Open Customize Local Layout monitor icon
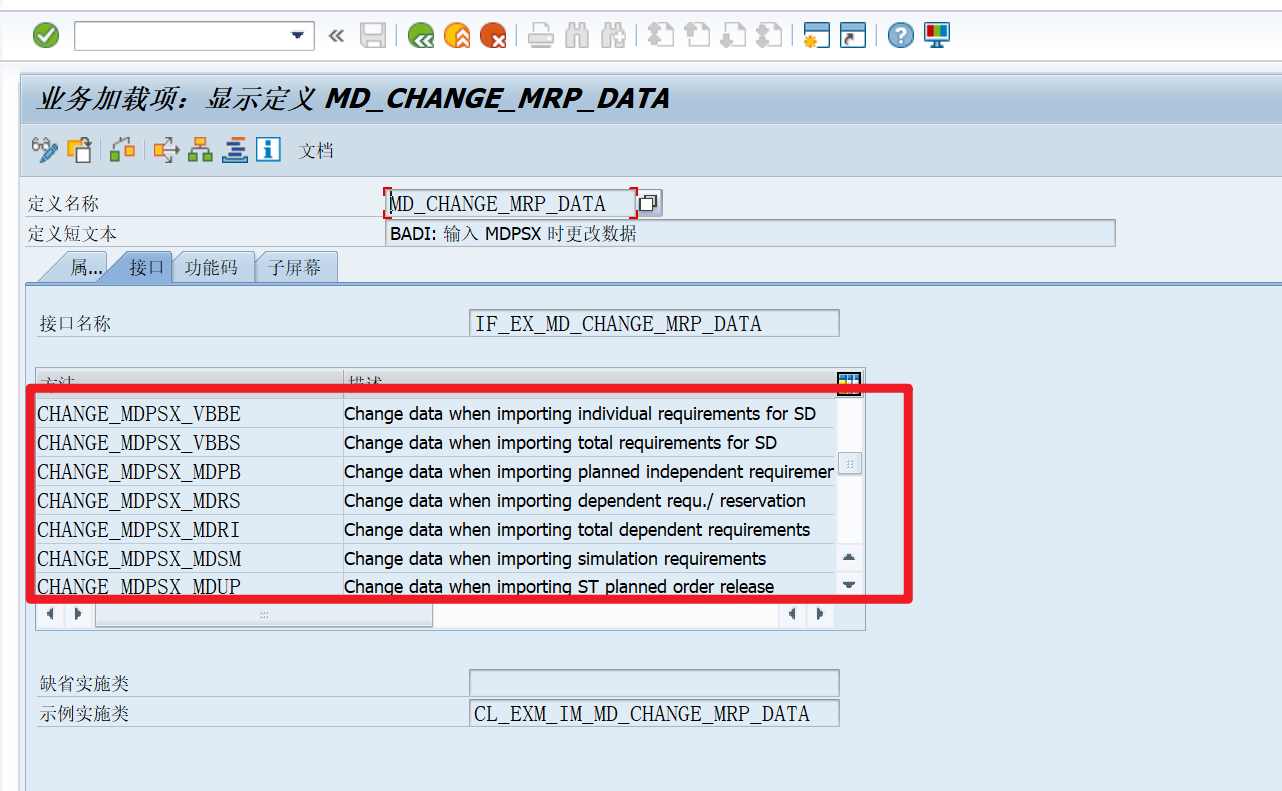This screenshot has width=1282, height=791. coord(937,36)
